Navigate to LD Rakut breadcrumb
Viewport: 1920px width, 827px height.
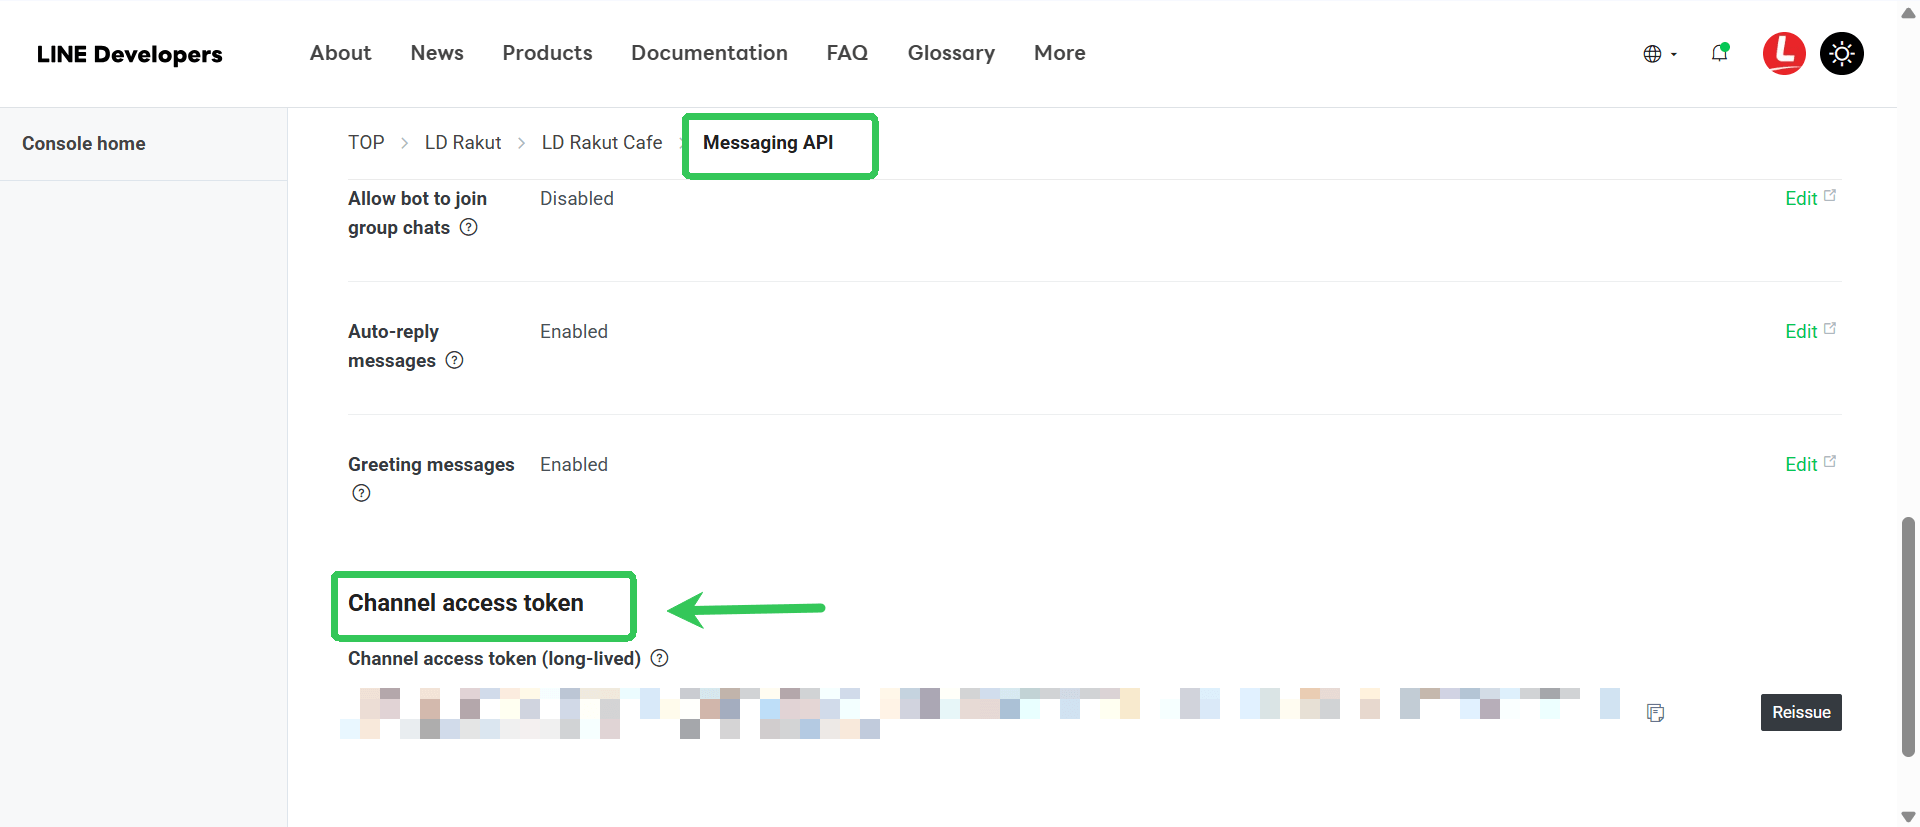pyautogui.click(x=463, y=143)
